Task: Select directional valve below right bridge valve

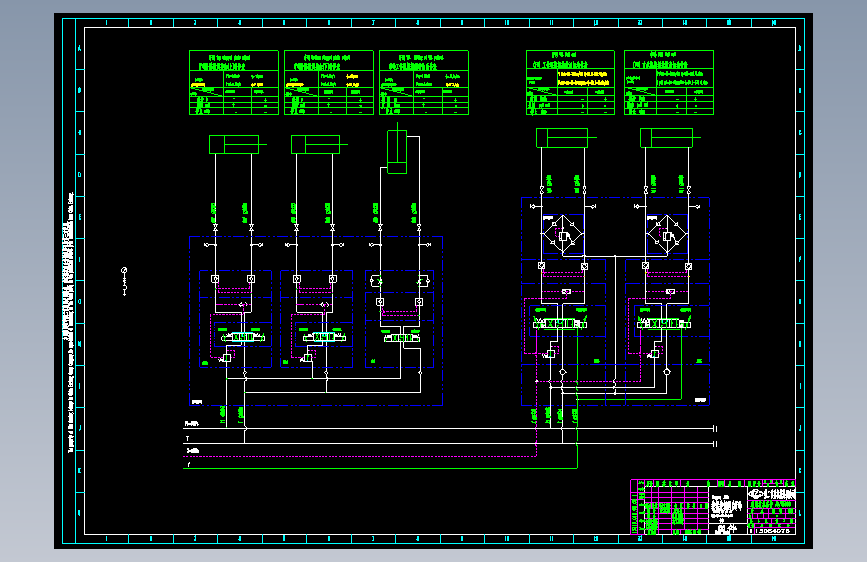Action: (664, 324)
